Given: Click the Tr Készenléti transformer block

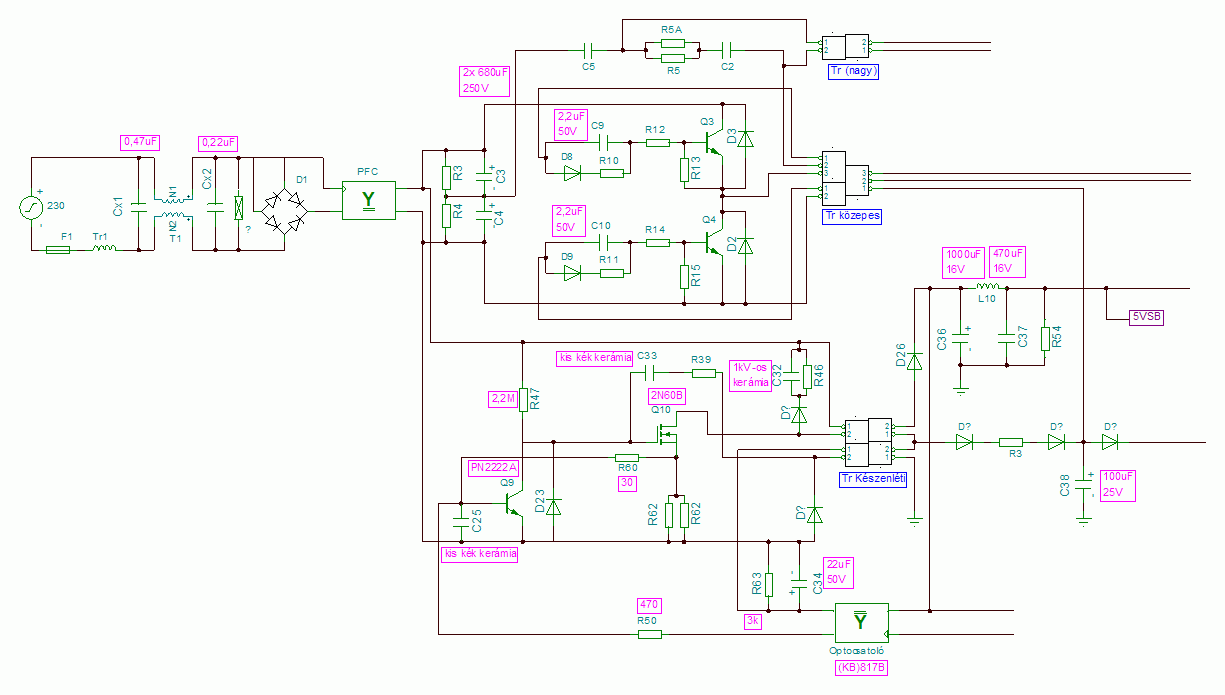Looking at the screenshot, I should point(868,443).
